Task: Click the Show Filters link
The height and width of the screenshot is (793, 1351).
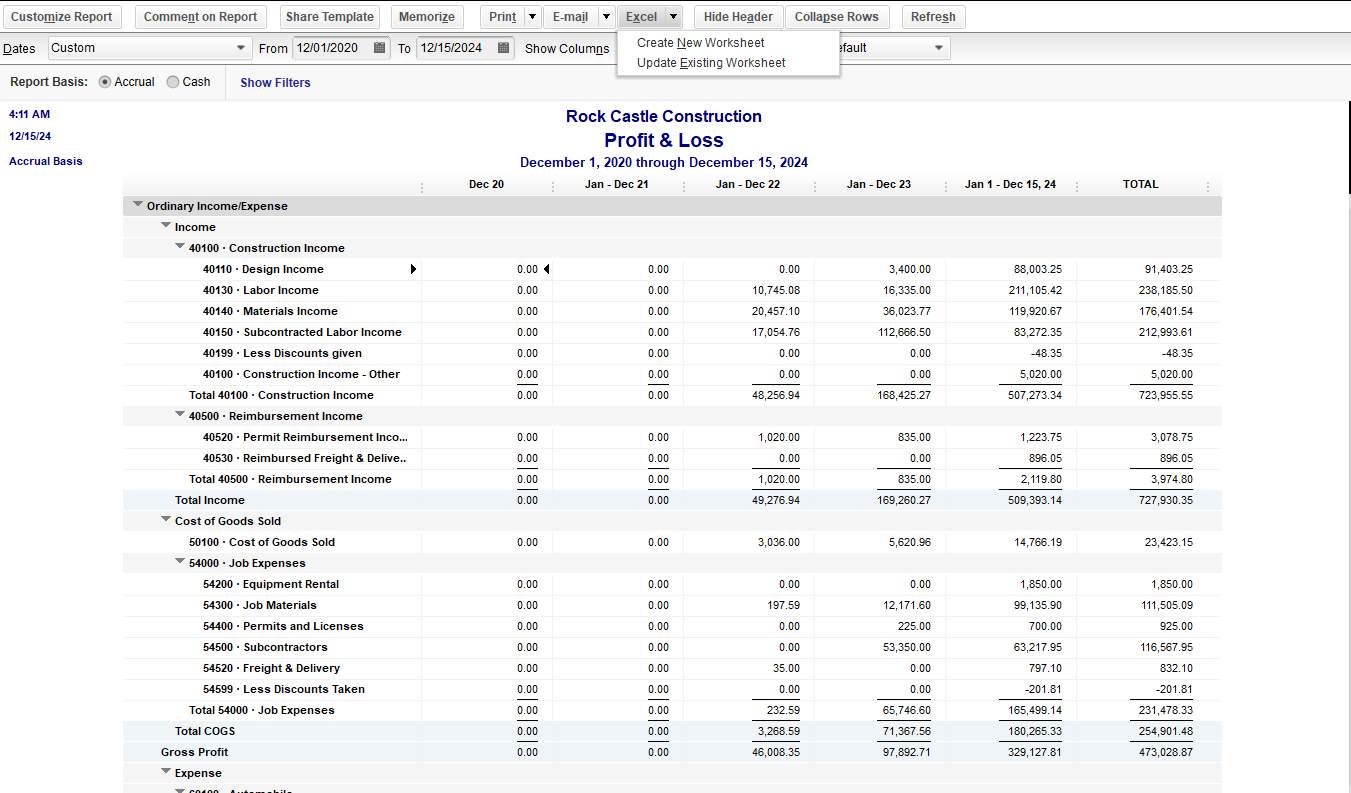Action: pos(275,83)
